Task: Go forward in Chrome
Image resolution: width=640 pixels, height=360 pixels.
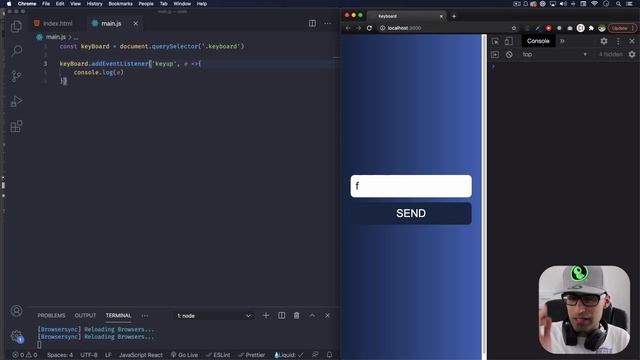Action: pos(358,28)
